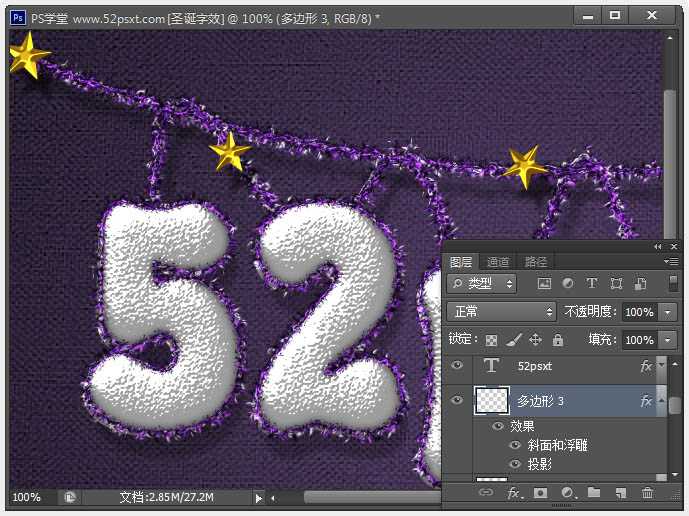
Task: Click the pixel layer filter icon
Action: pos(544,283)
